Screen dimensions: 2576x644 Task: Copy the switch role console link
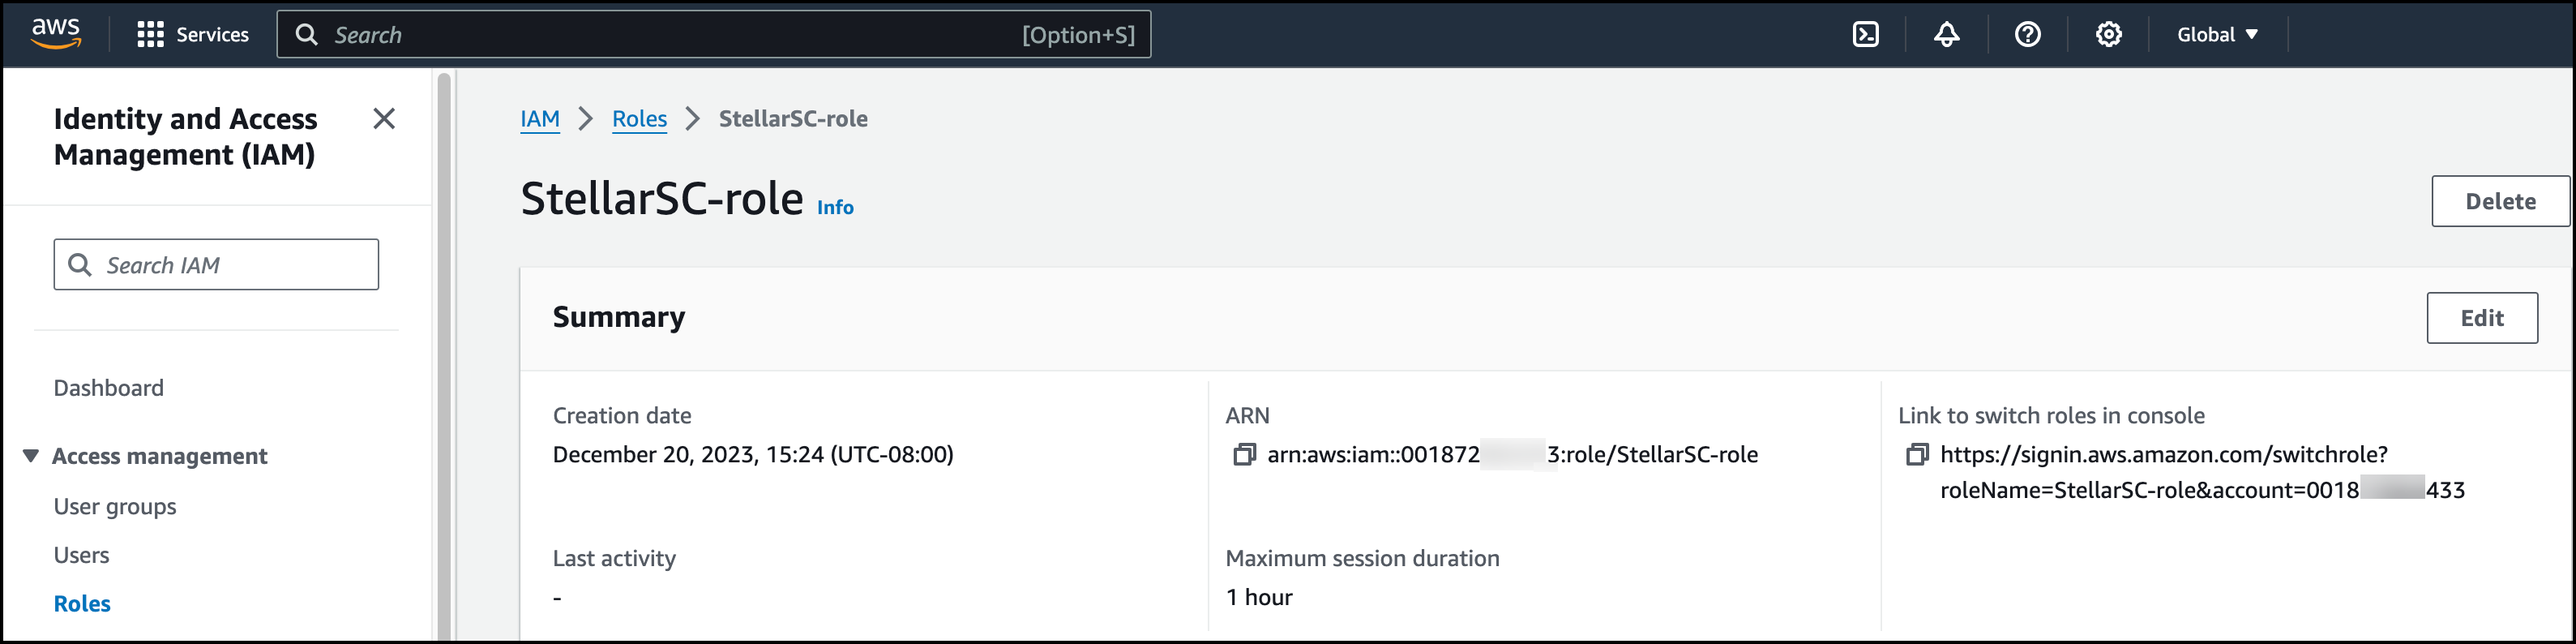[1916, 455]
